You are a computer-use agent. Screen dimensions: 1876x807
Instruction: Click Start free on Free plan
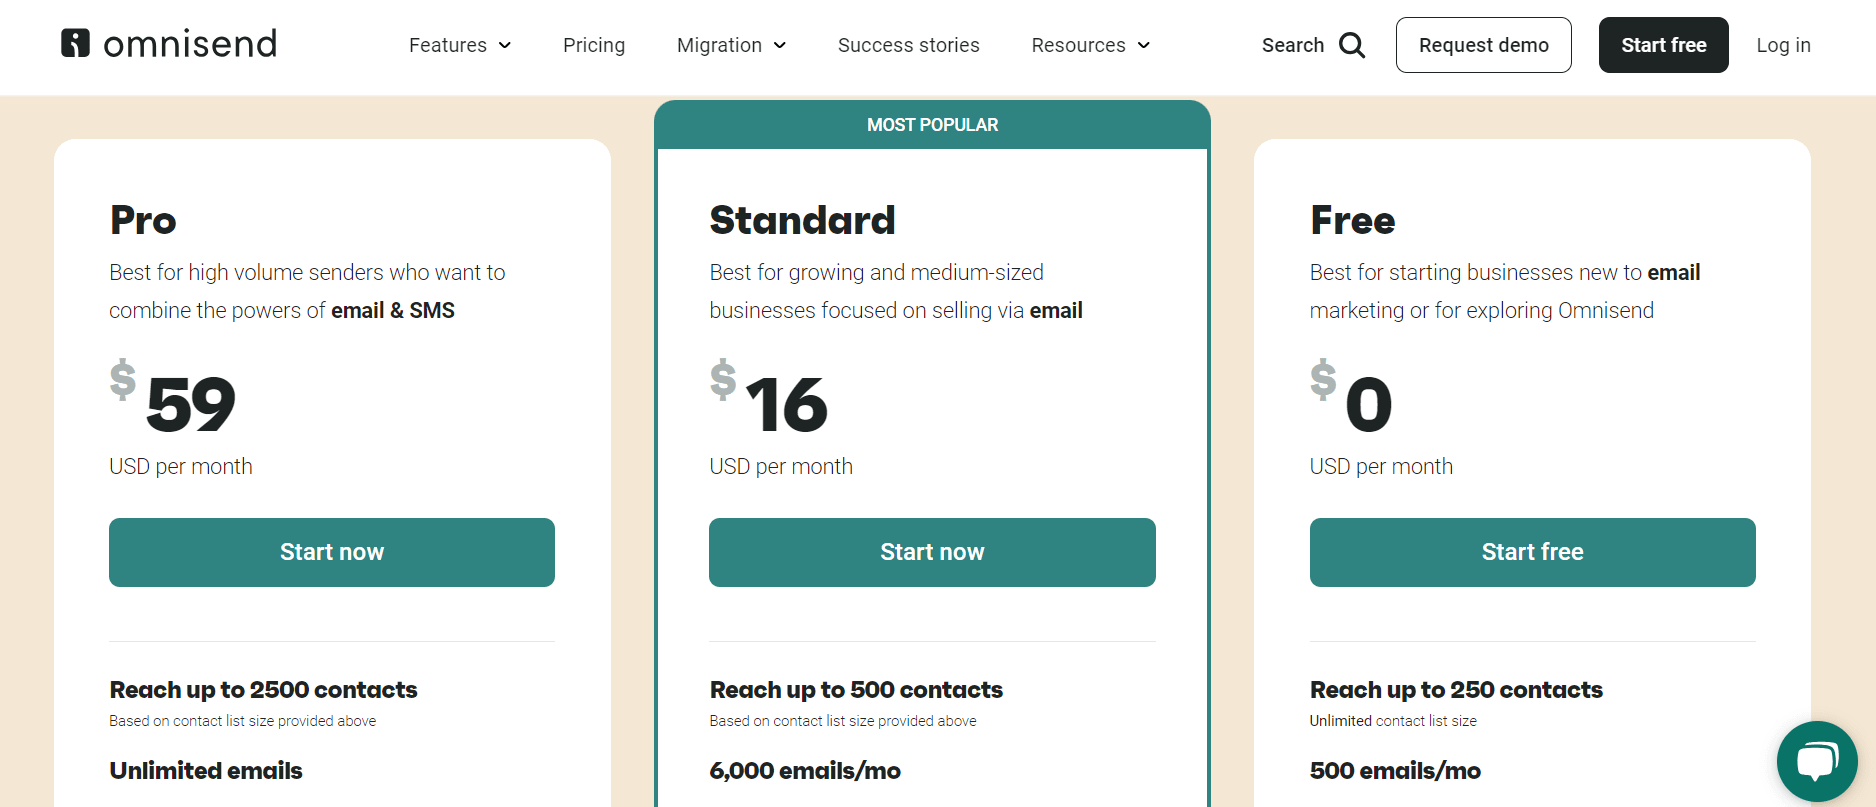[1533, 552]
